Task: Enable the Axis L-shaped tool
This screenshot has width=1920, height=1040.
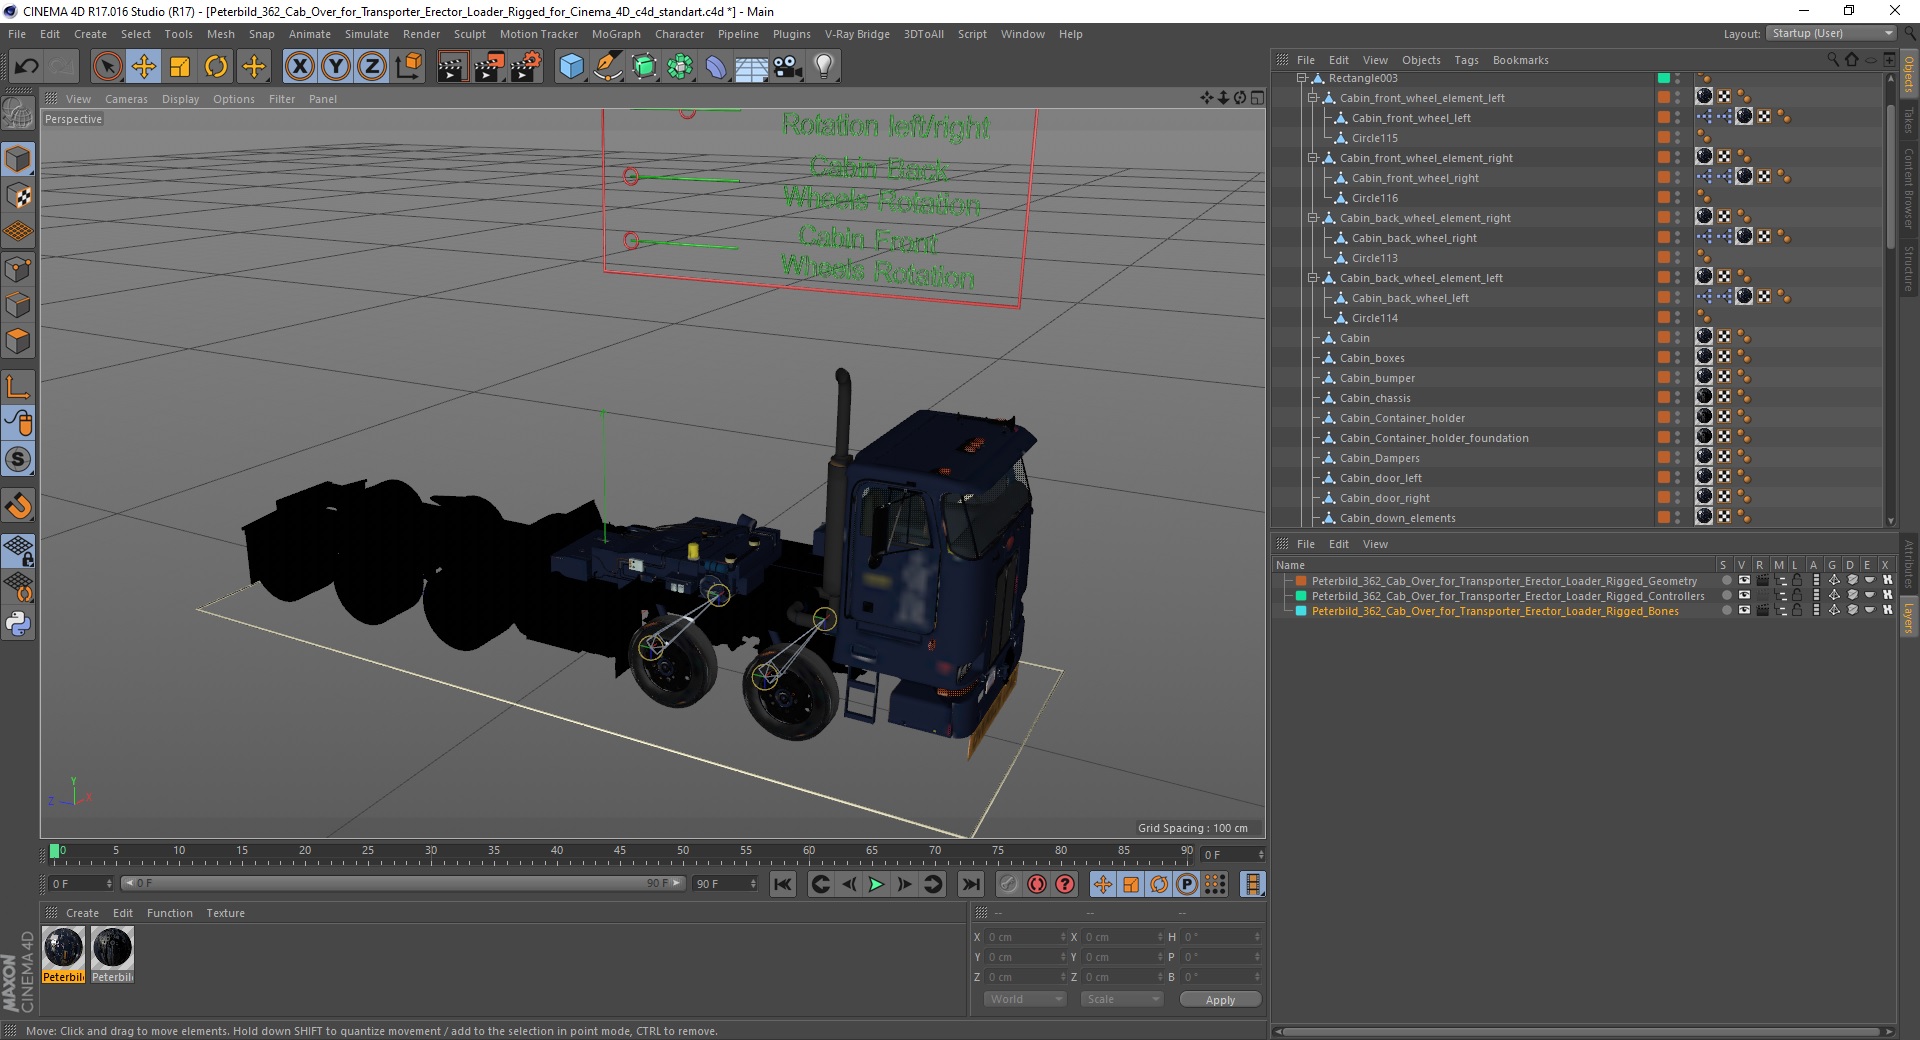Action: click(x=18, y=387)
